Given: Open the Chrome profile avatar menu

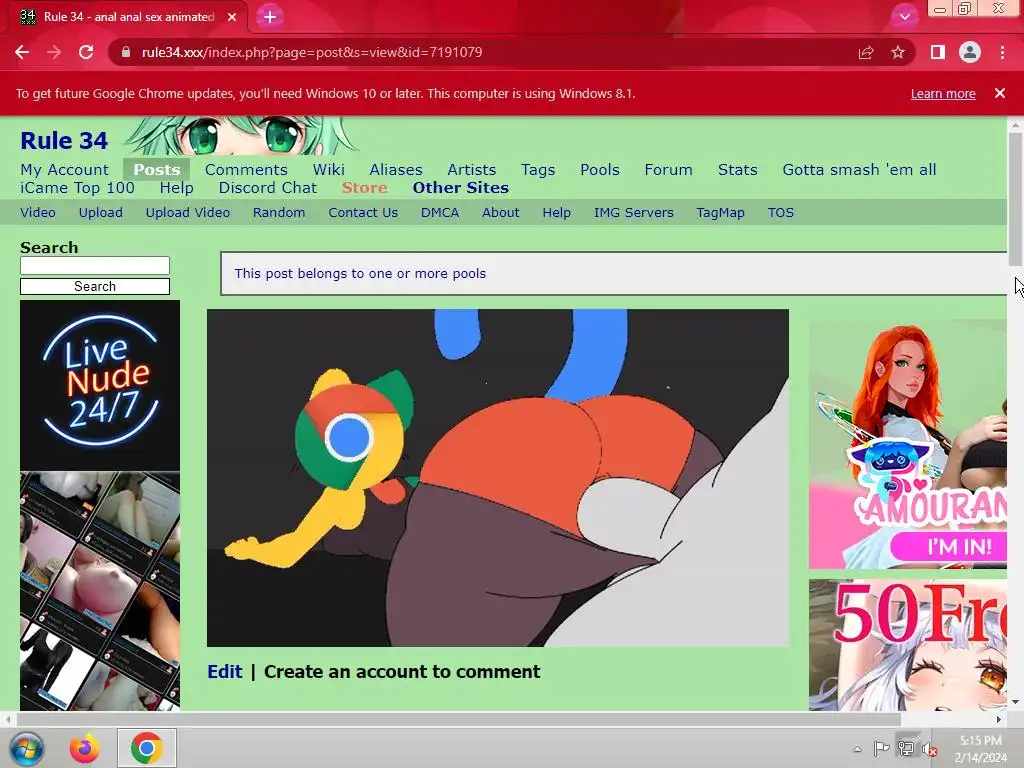Looking at the screenshot, I should point(970,52).
